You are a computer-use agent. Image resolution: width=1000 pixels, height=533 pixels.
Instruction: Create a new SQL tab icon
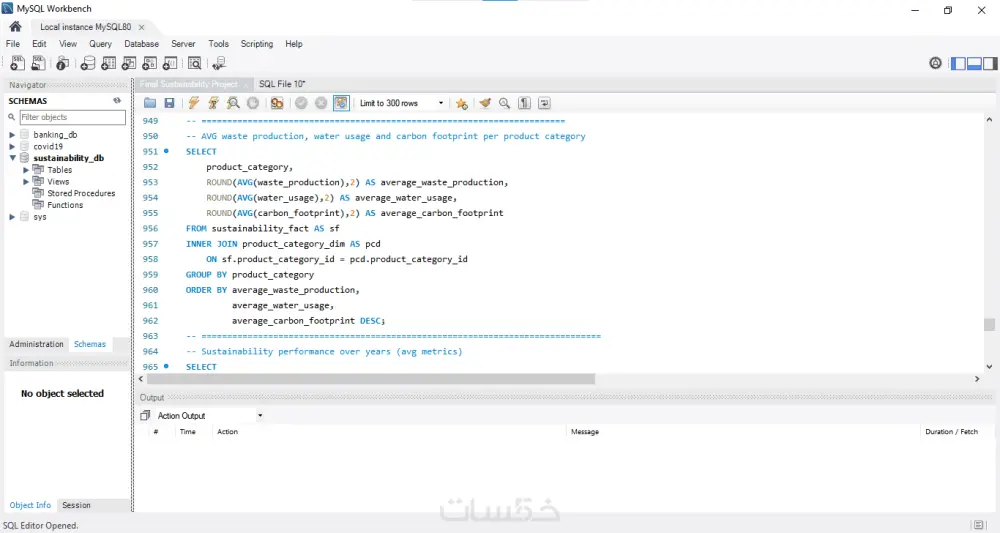pos(17,63)
